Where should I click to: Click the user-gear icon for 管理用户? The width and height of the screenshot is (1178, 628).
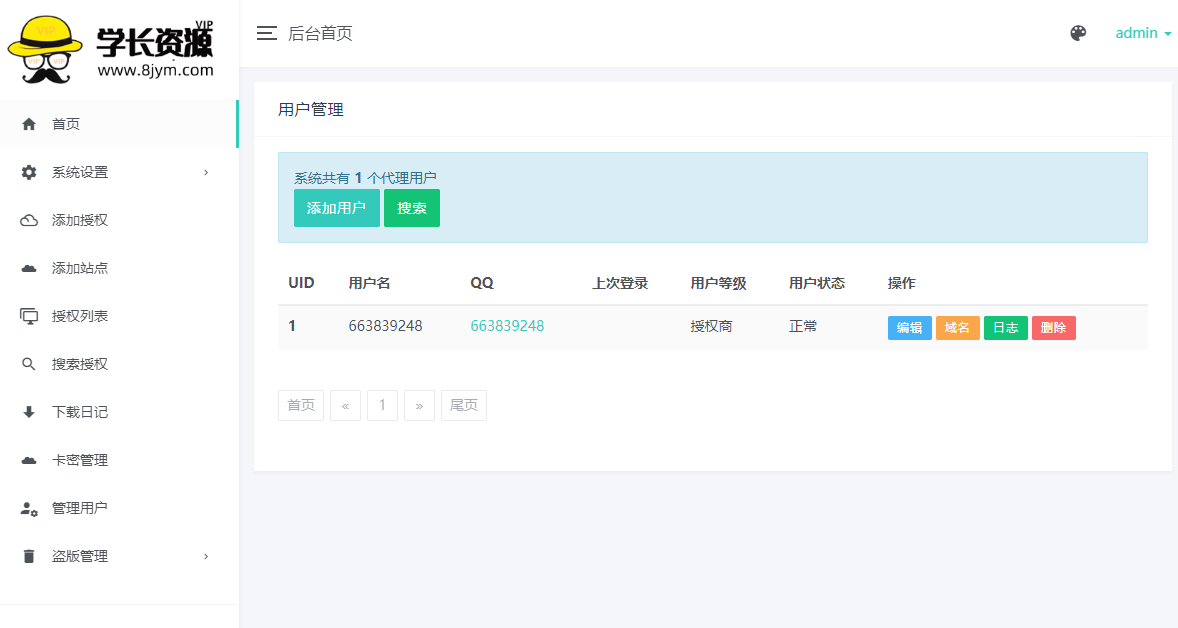click(29, 508)
